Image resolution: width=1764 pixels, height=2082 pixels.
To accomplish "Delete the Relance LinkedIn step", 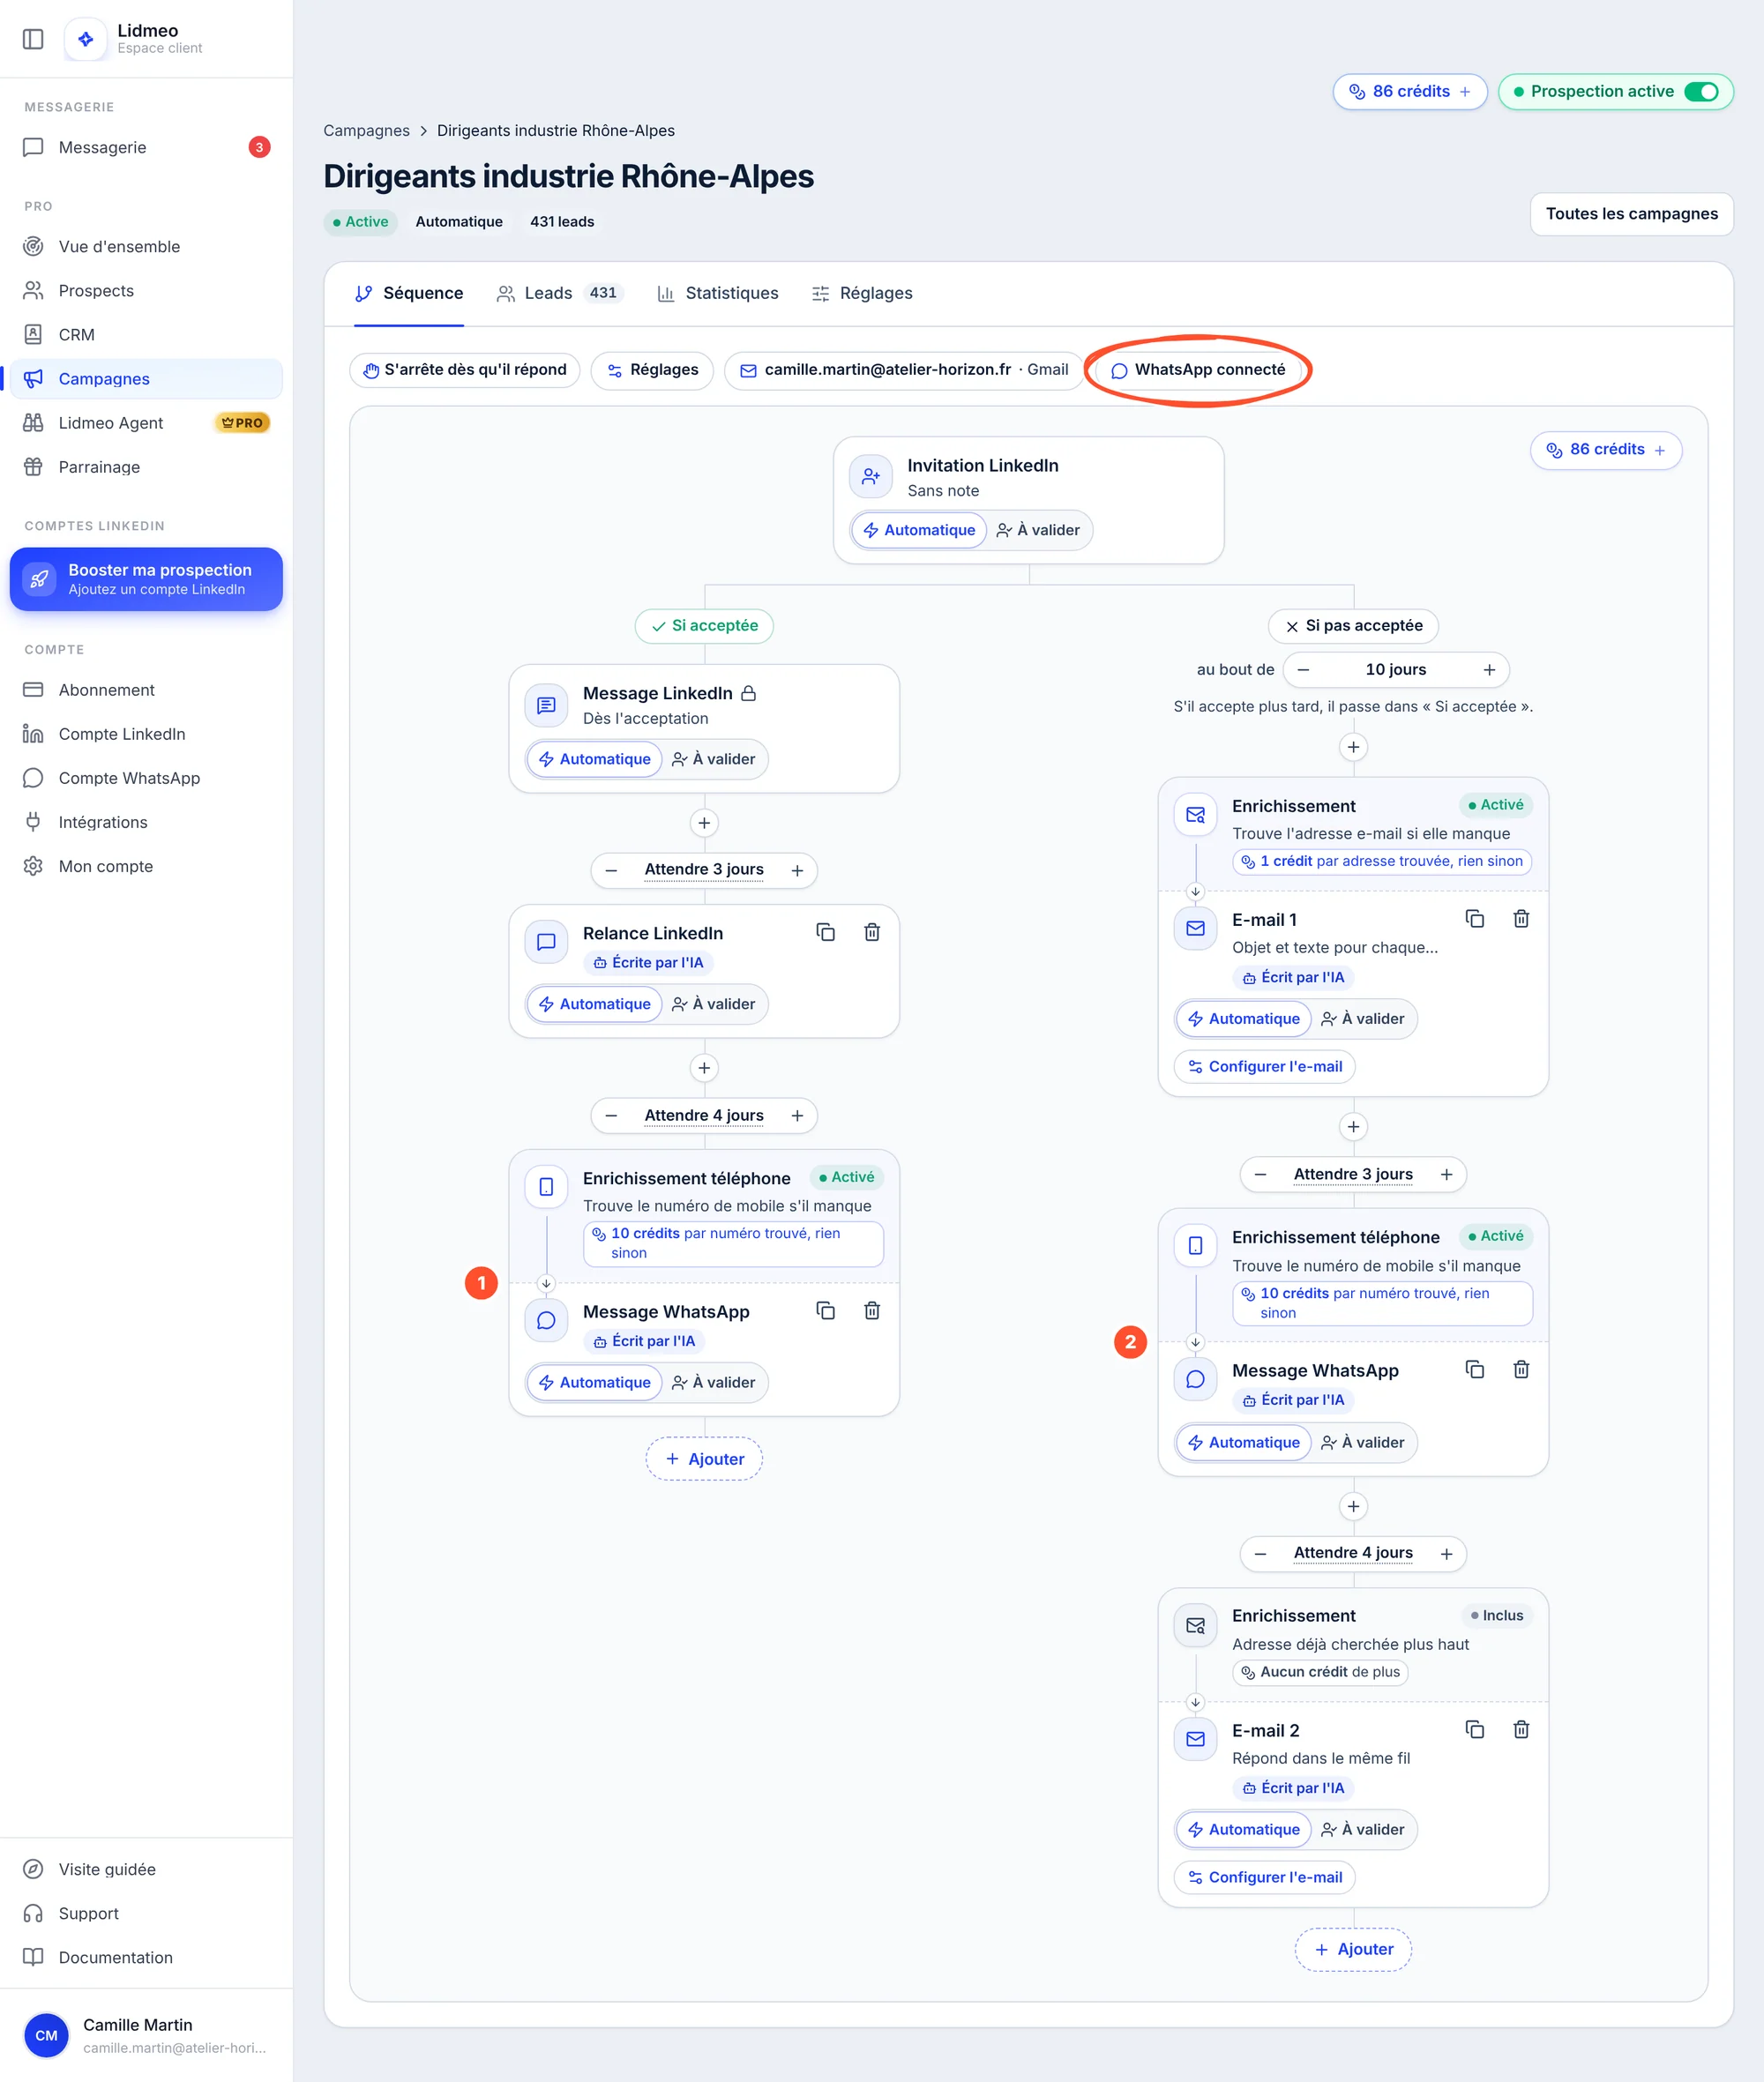I will click(x=872, y=932).
